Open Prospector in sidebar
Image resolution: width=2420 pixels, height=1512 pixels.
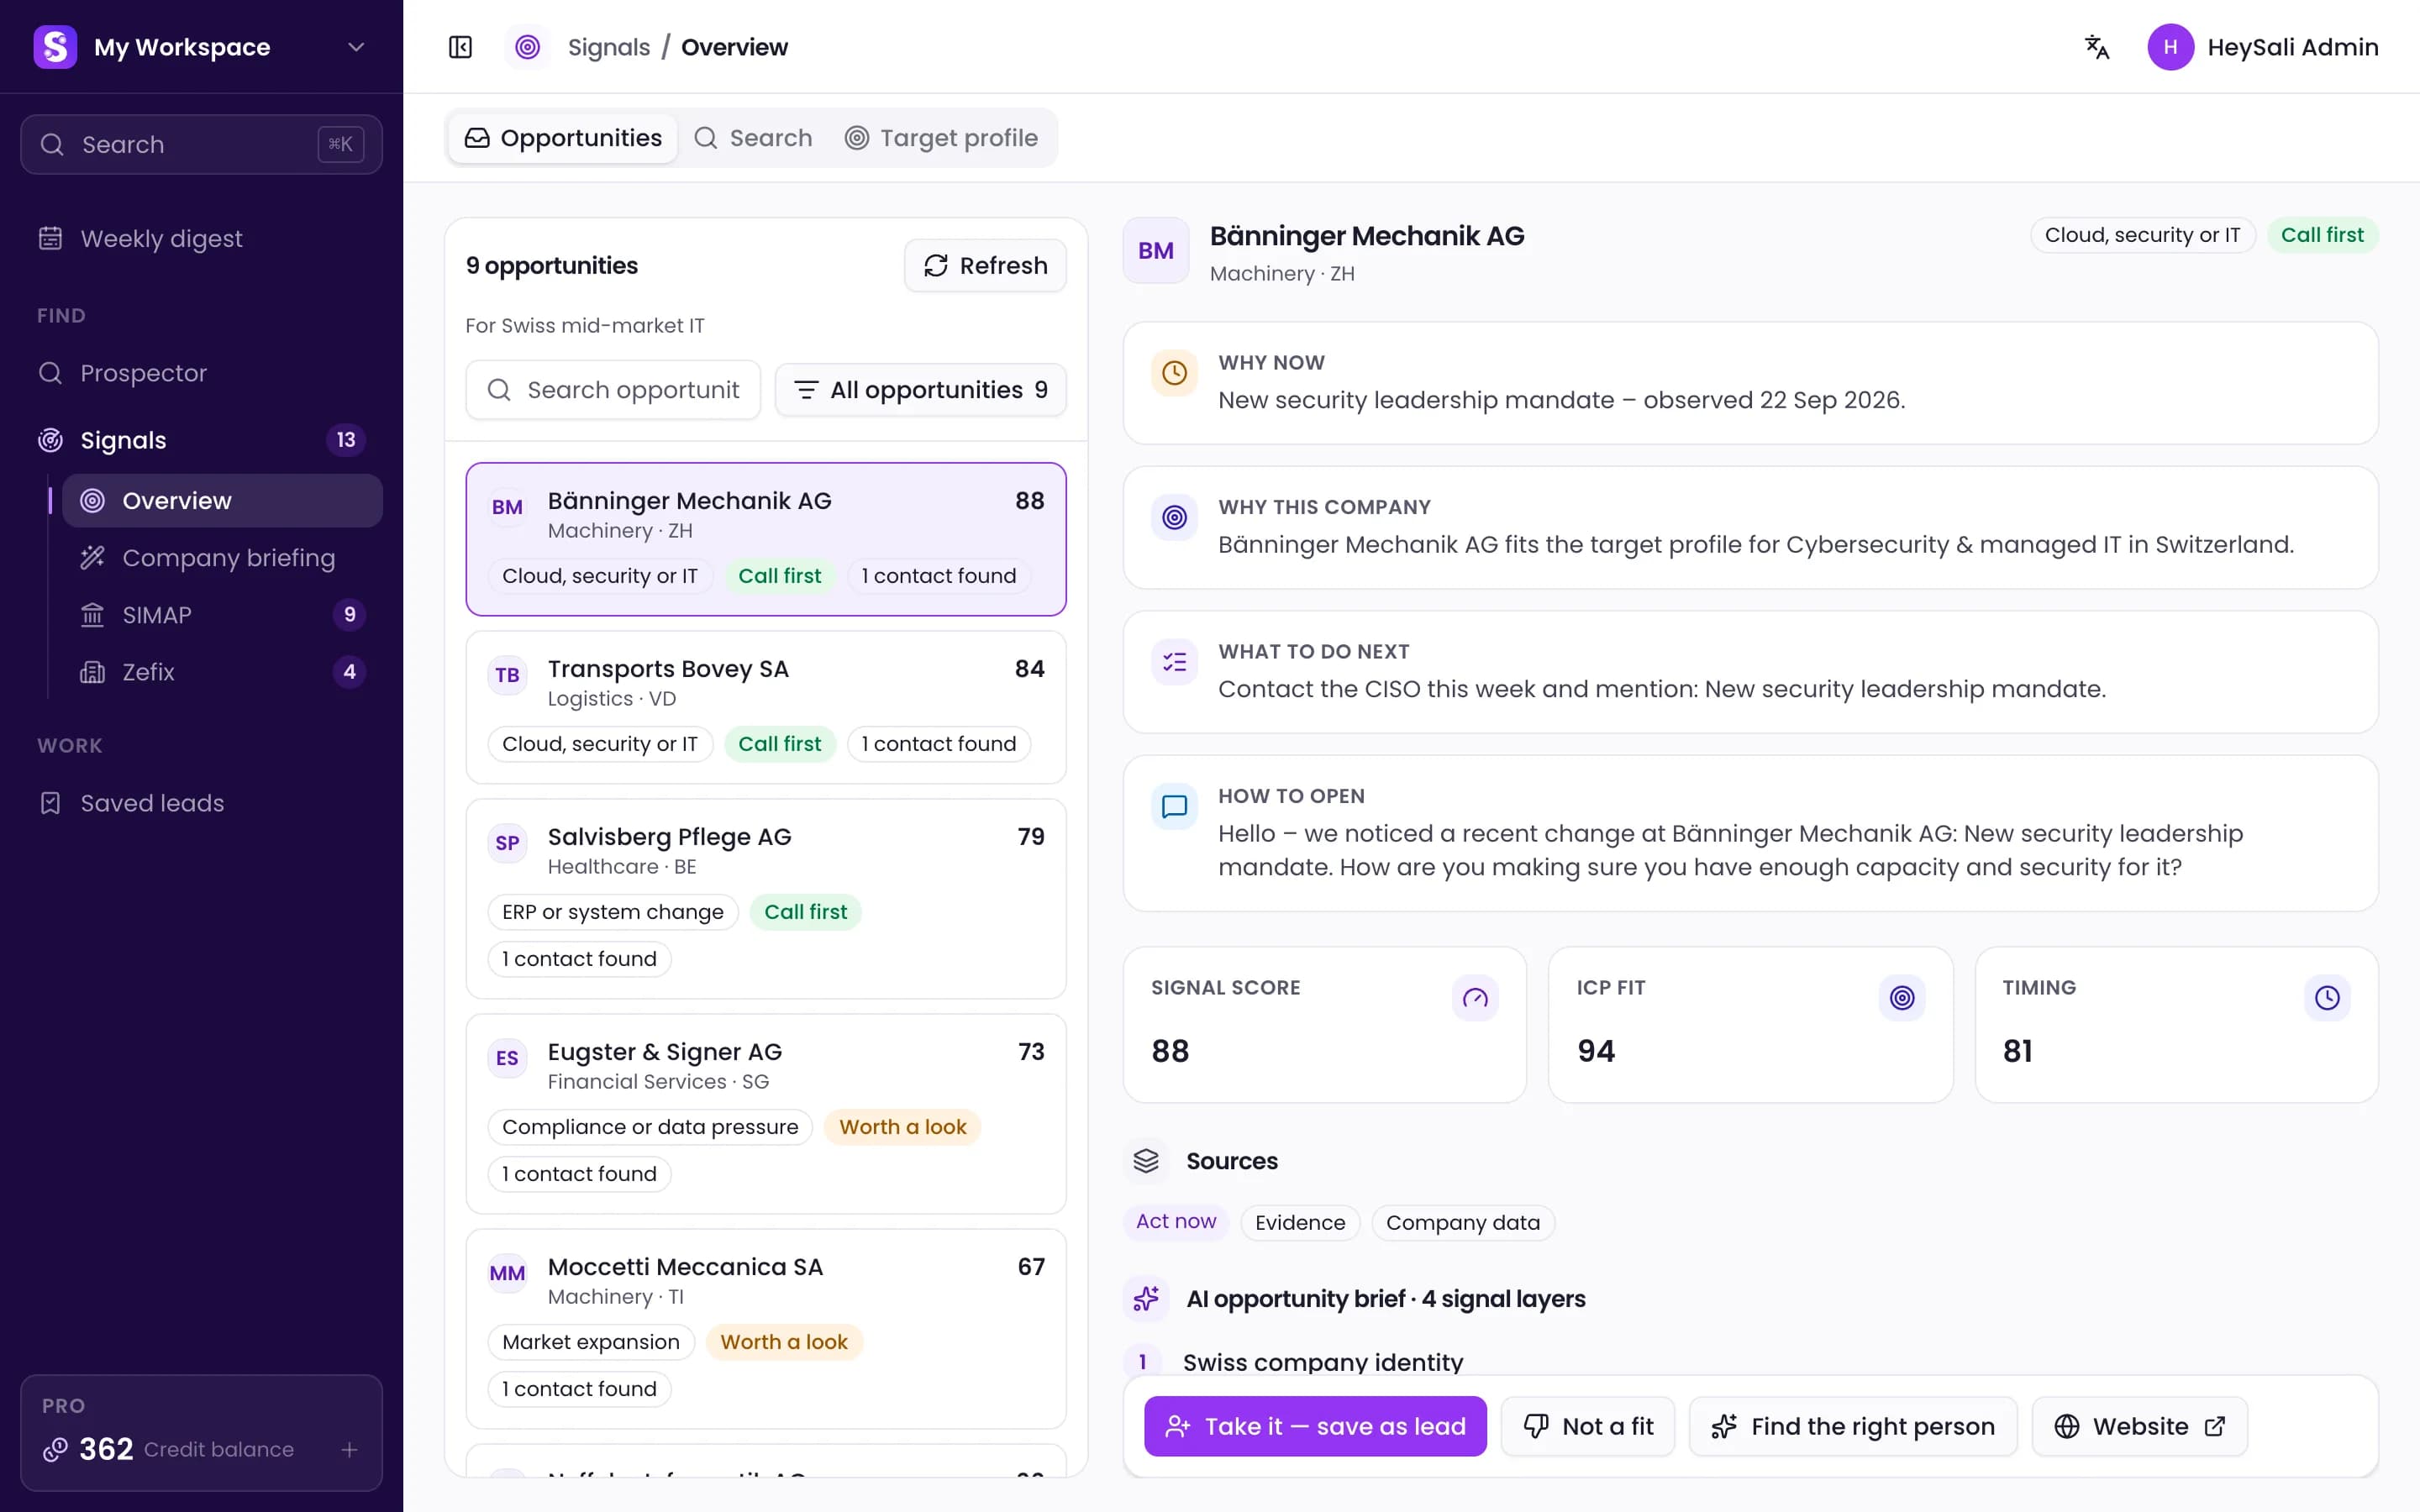(201, 373)
